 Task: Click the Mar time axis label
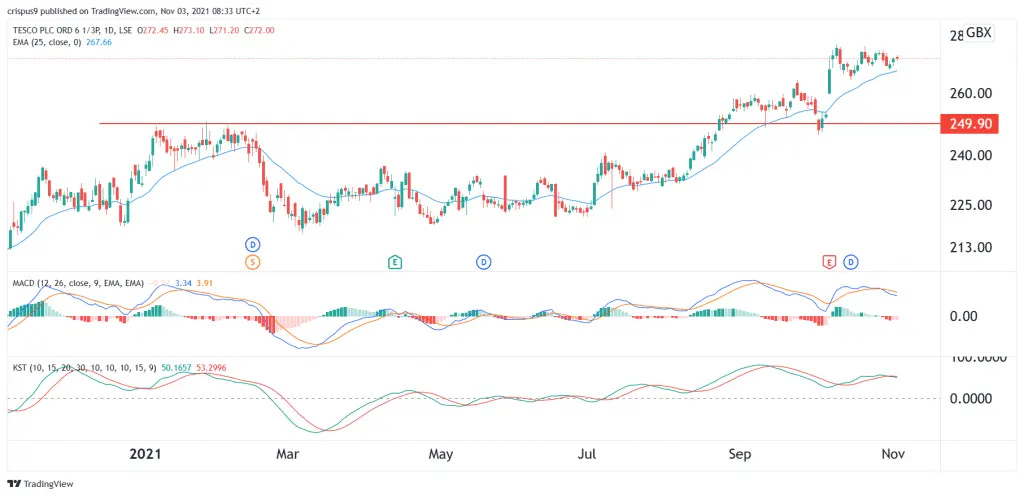[x=288, y=454]
